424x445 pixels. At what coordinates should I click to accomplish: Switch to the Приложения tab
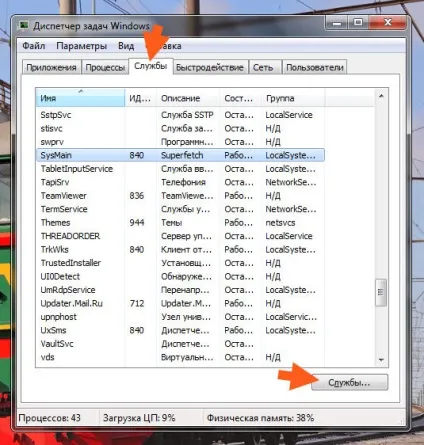[x=51, y=67]
